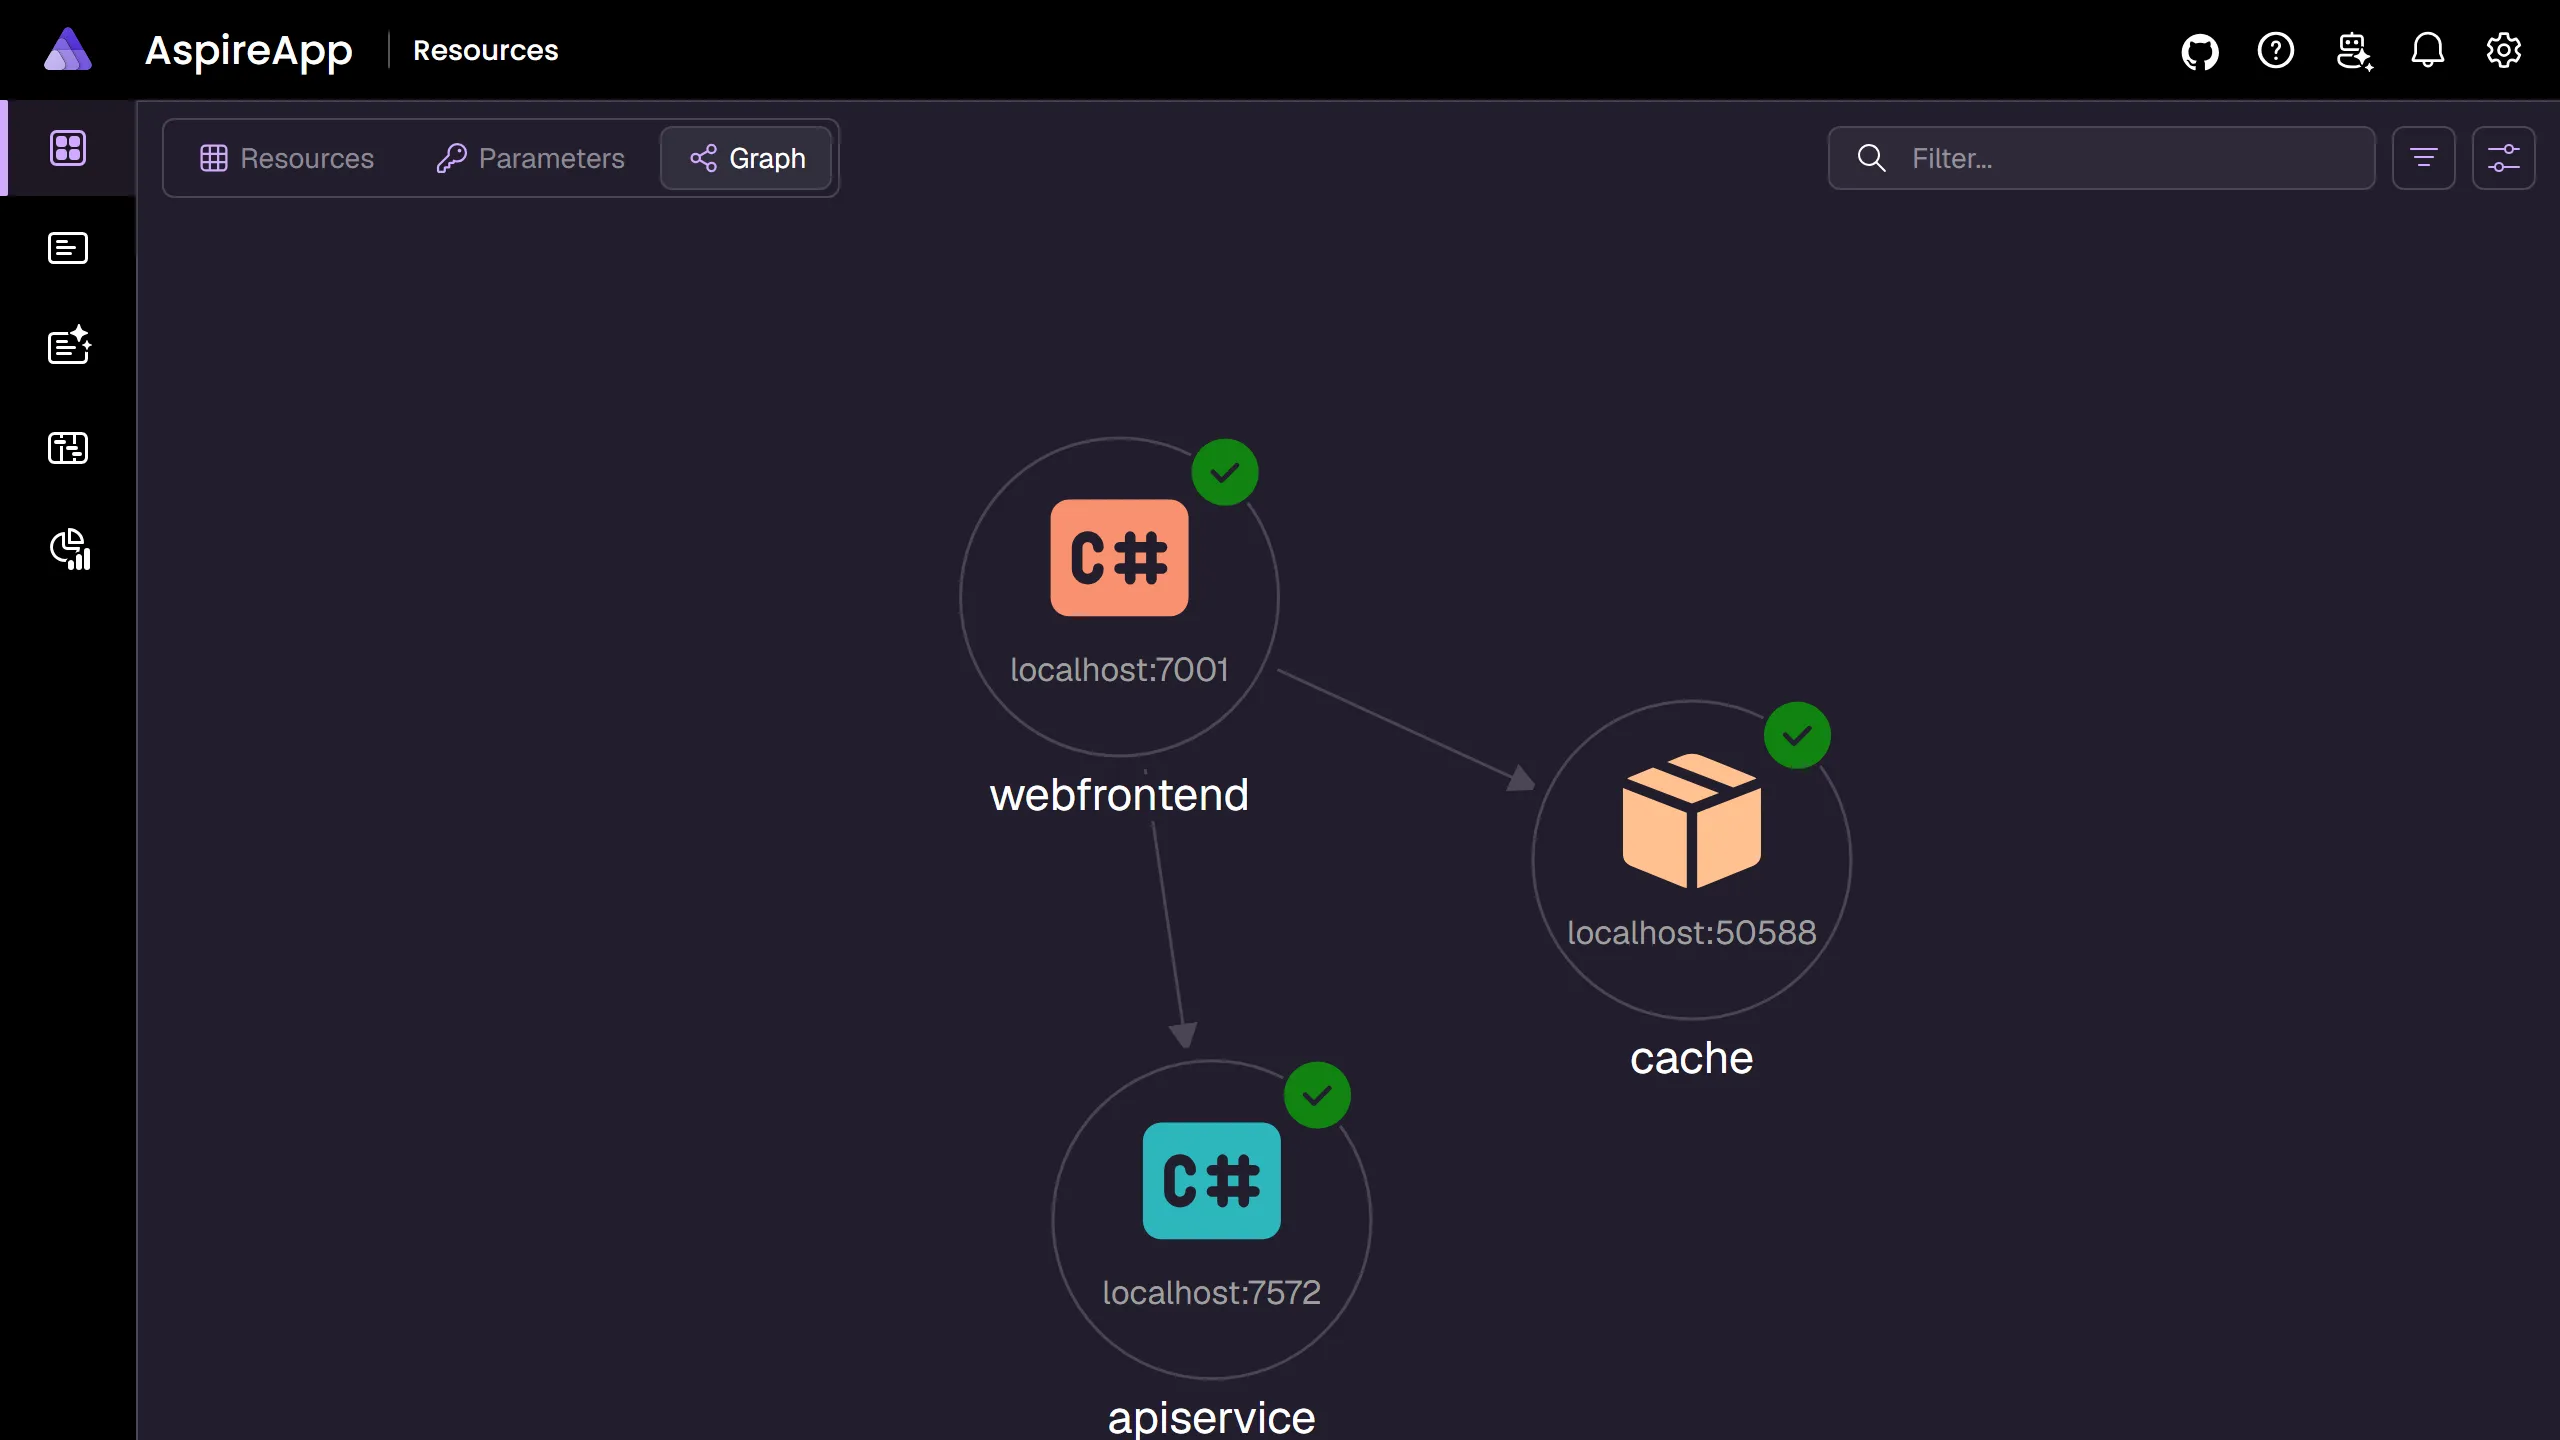Open Structured logs in sidebar
This screenshot has height=1440, width=2560.
(69, 346)
